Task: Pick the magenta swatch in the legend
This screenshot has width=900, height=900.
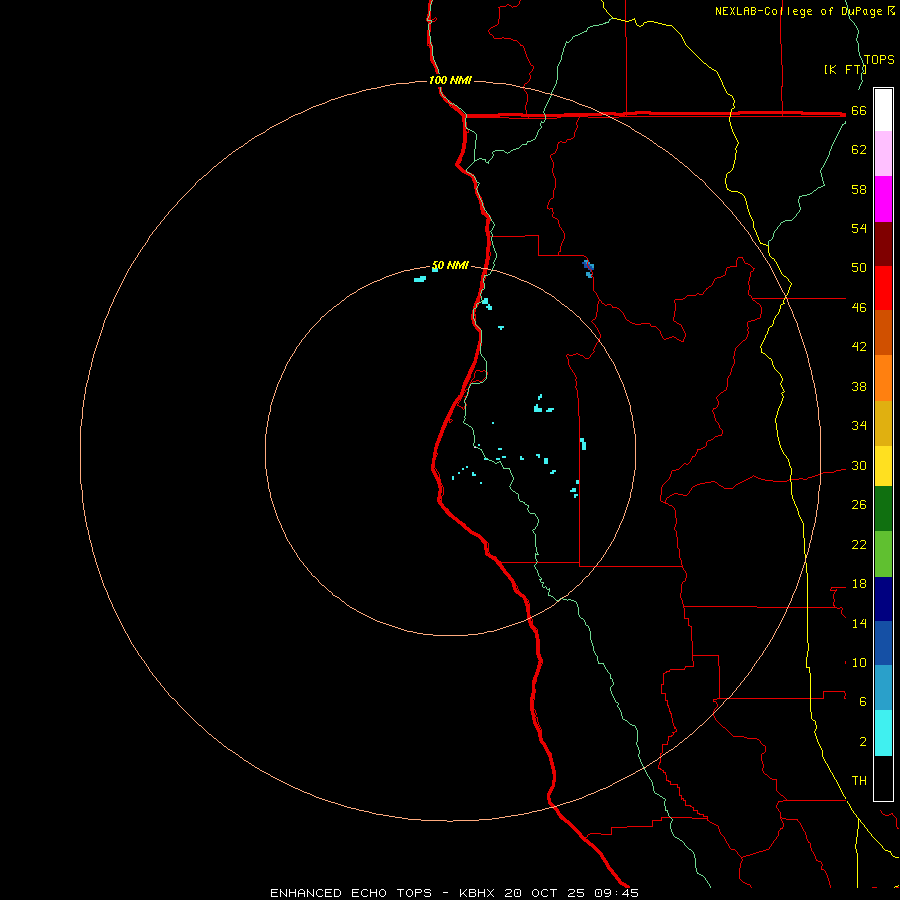Action: [x=883, y=198]
